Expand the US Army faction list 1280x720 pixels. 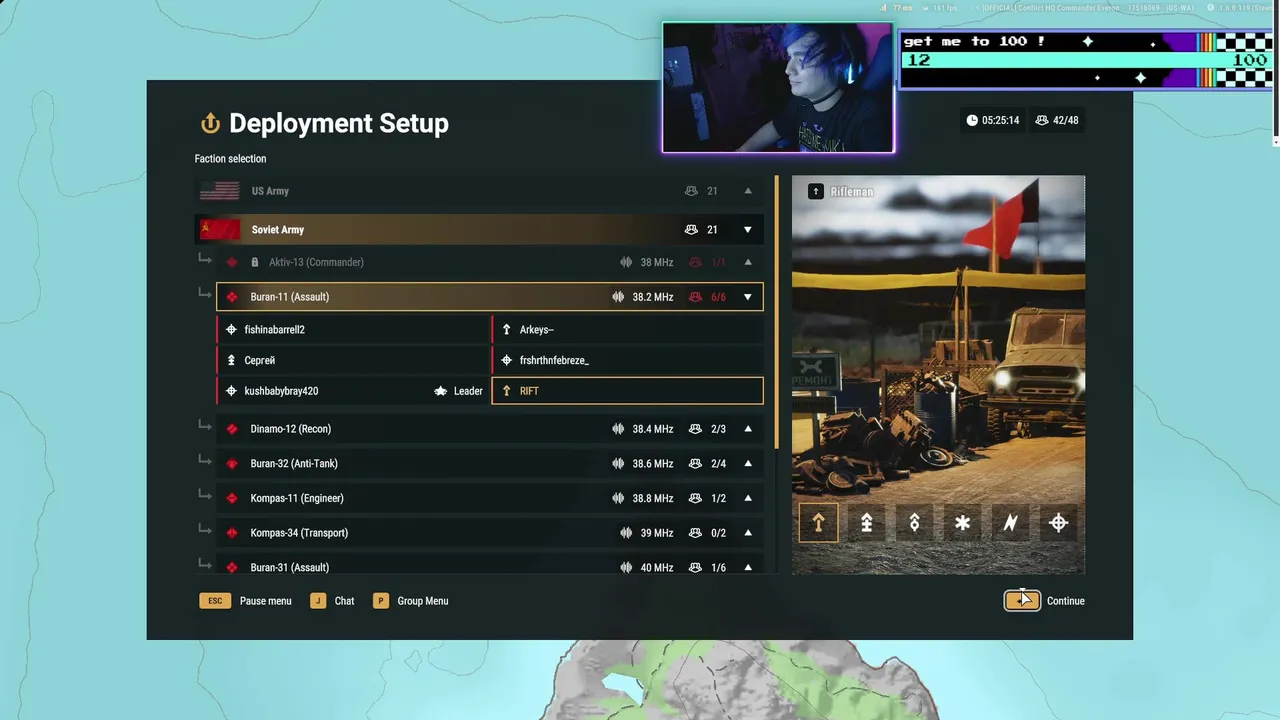coord(748,191)
